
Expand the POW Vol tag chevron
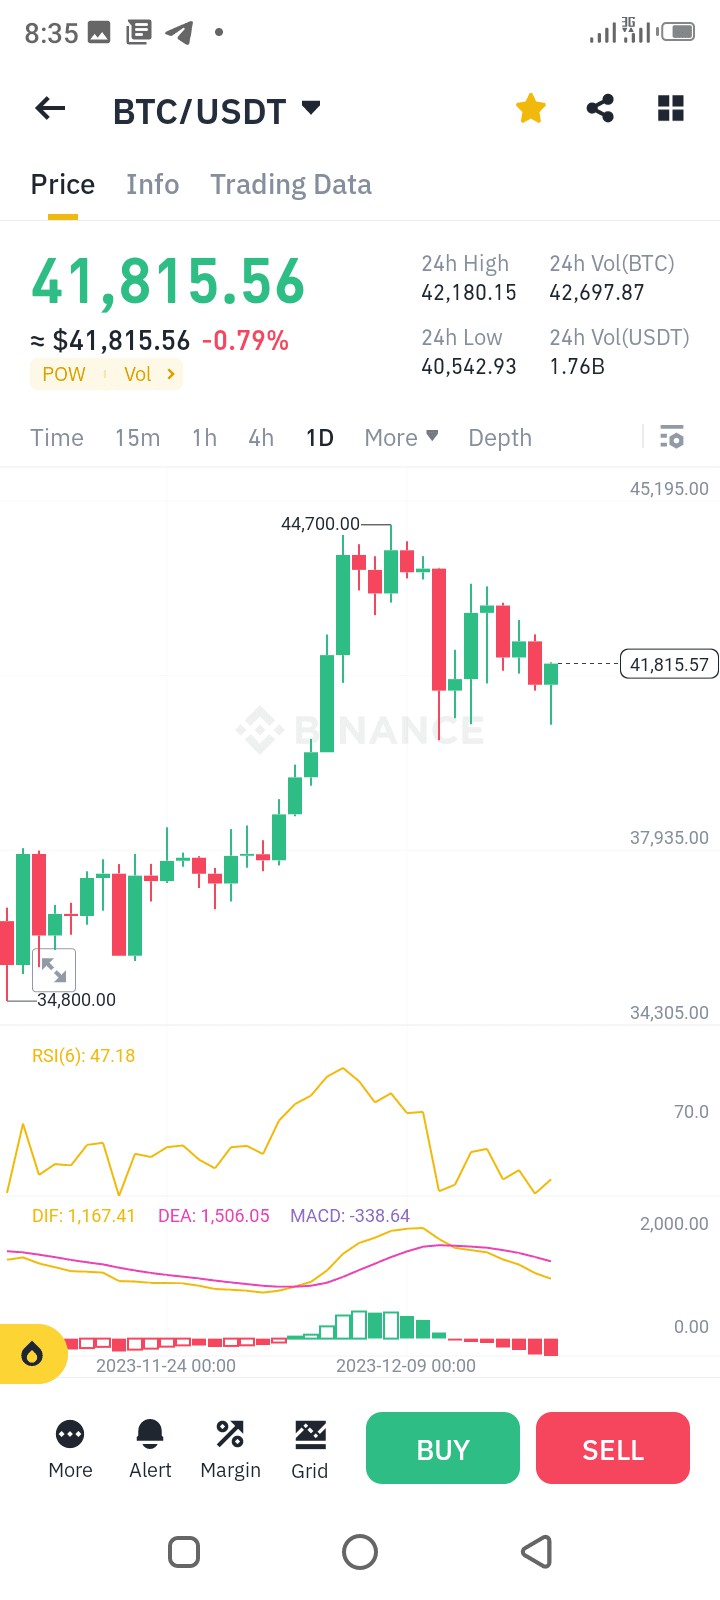pyautogui.click(x=171, y=374)
